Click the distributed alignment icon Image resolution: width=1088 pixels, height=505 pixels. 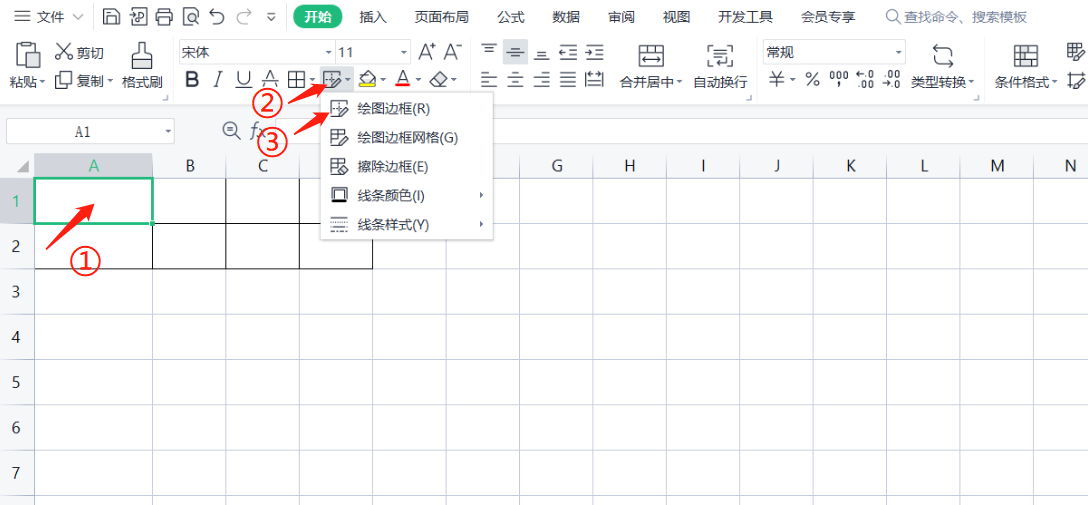[595, 80]
